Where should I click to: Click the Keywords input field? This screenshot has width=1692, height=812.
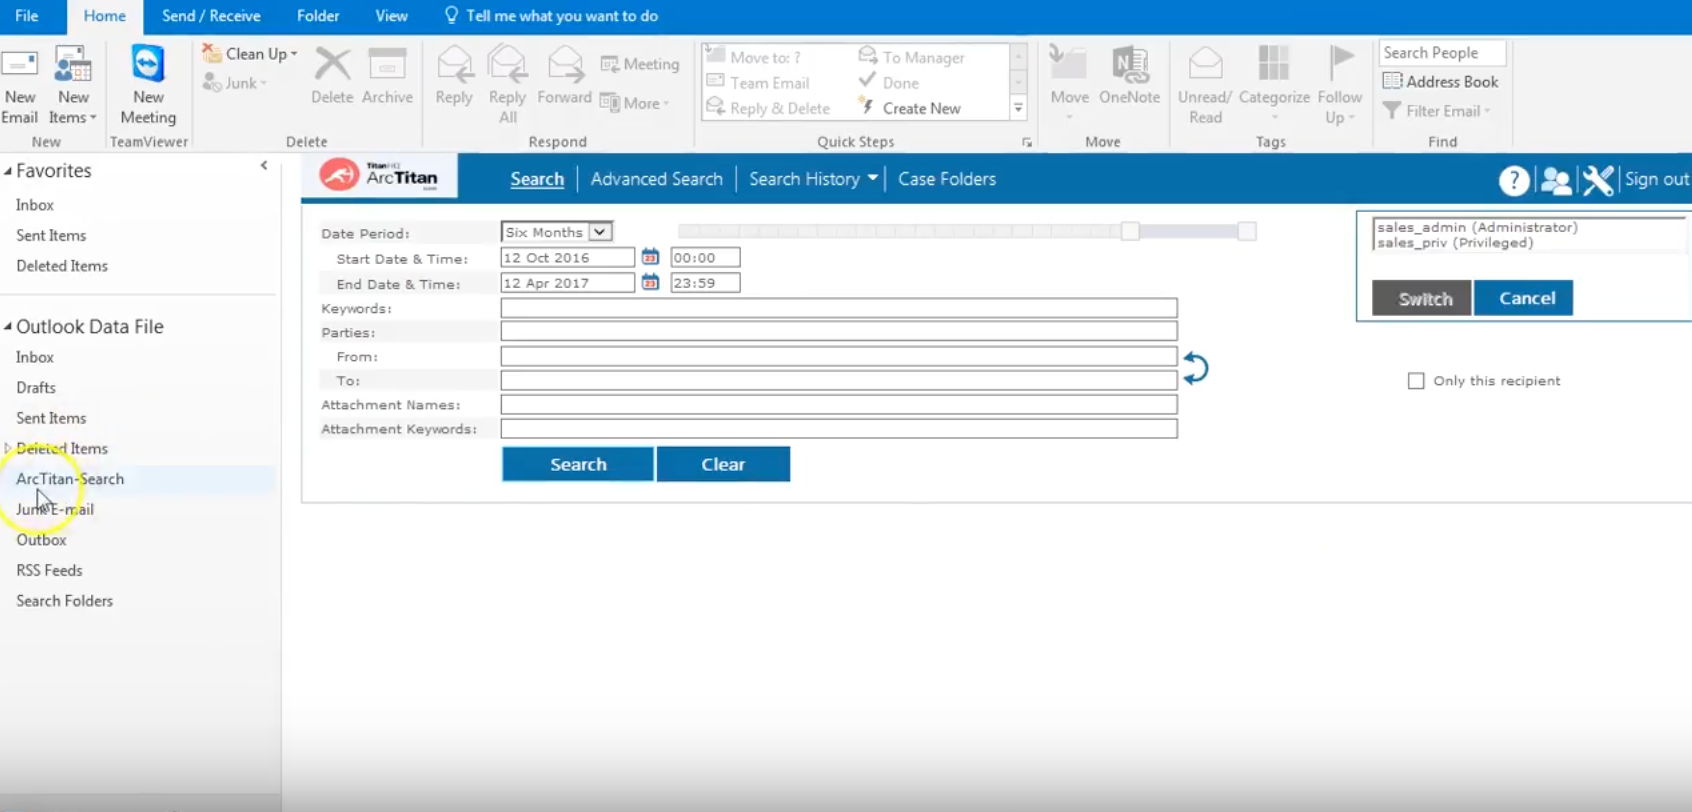pos(839,308)
